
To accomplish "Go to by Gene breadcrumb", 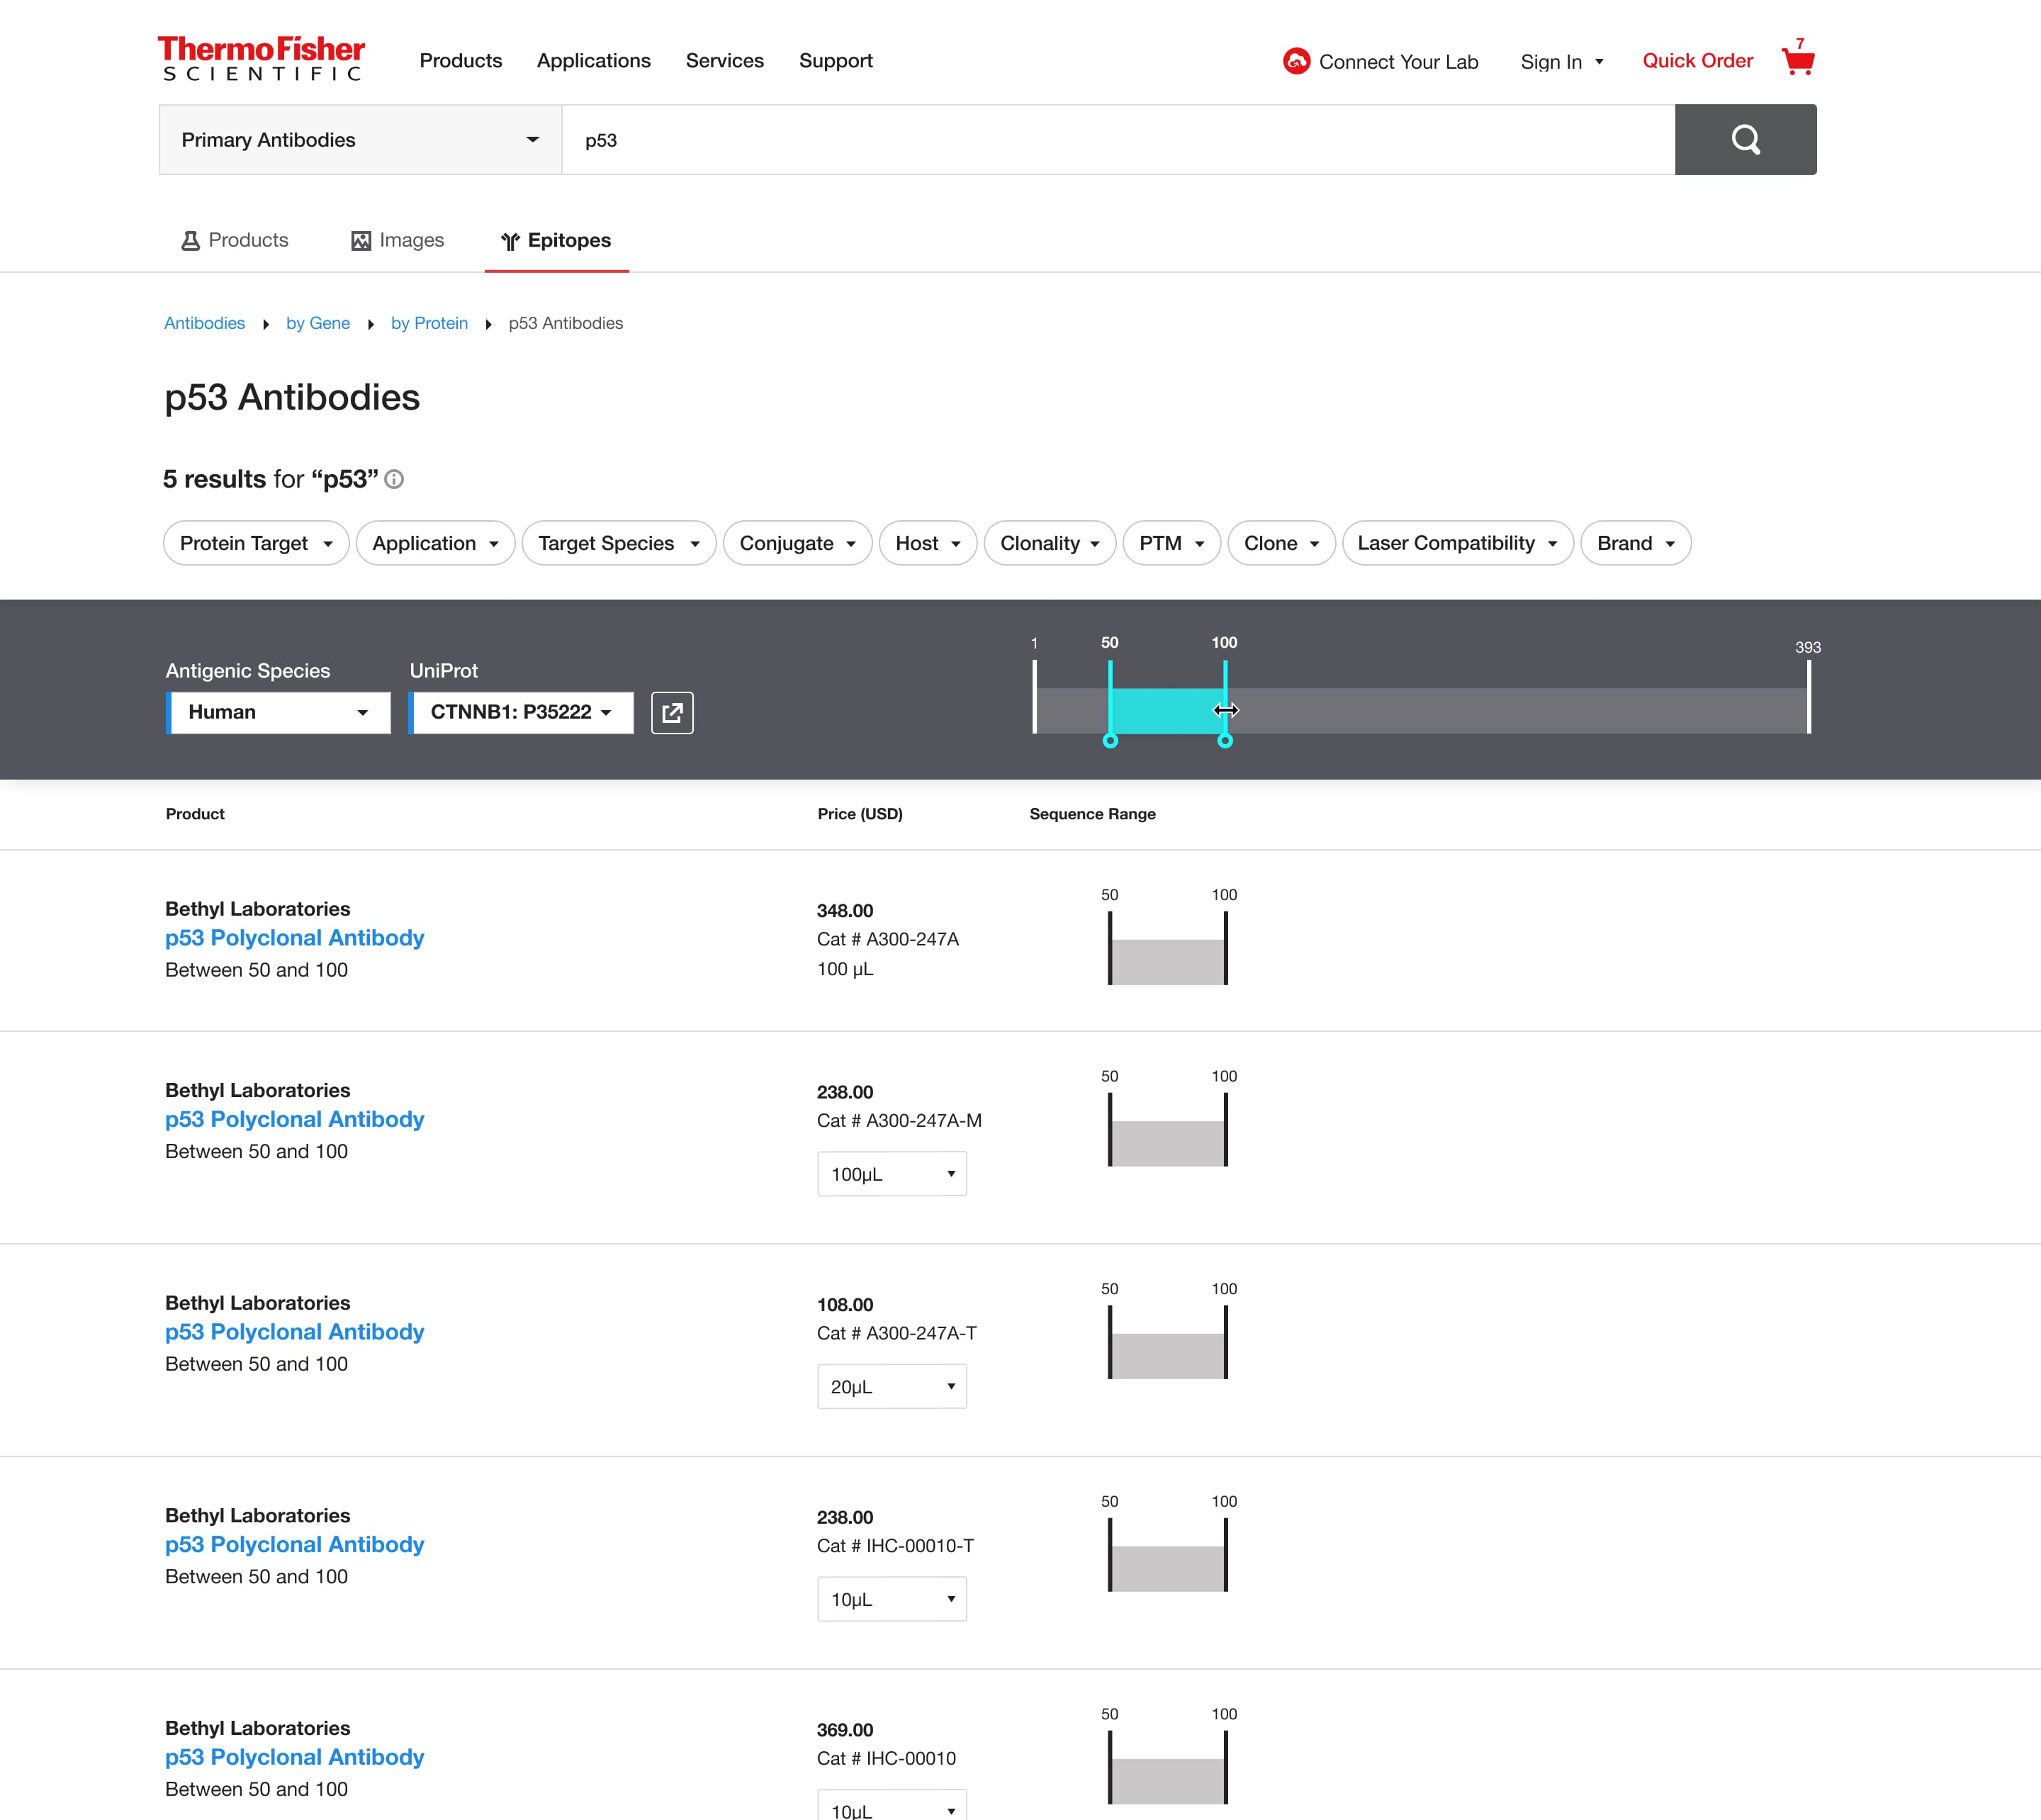I will tap(318, 324).
